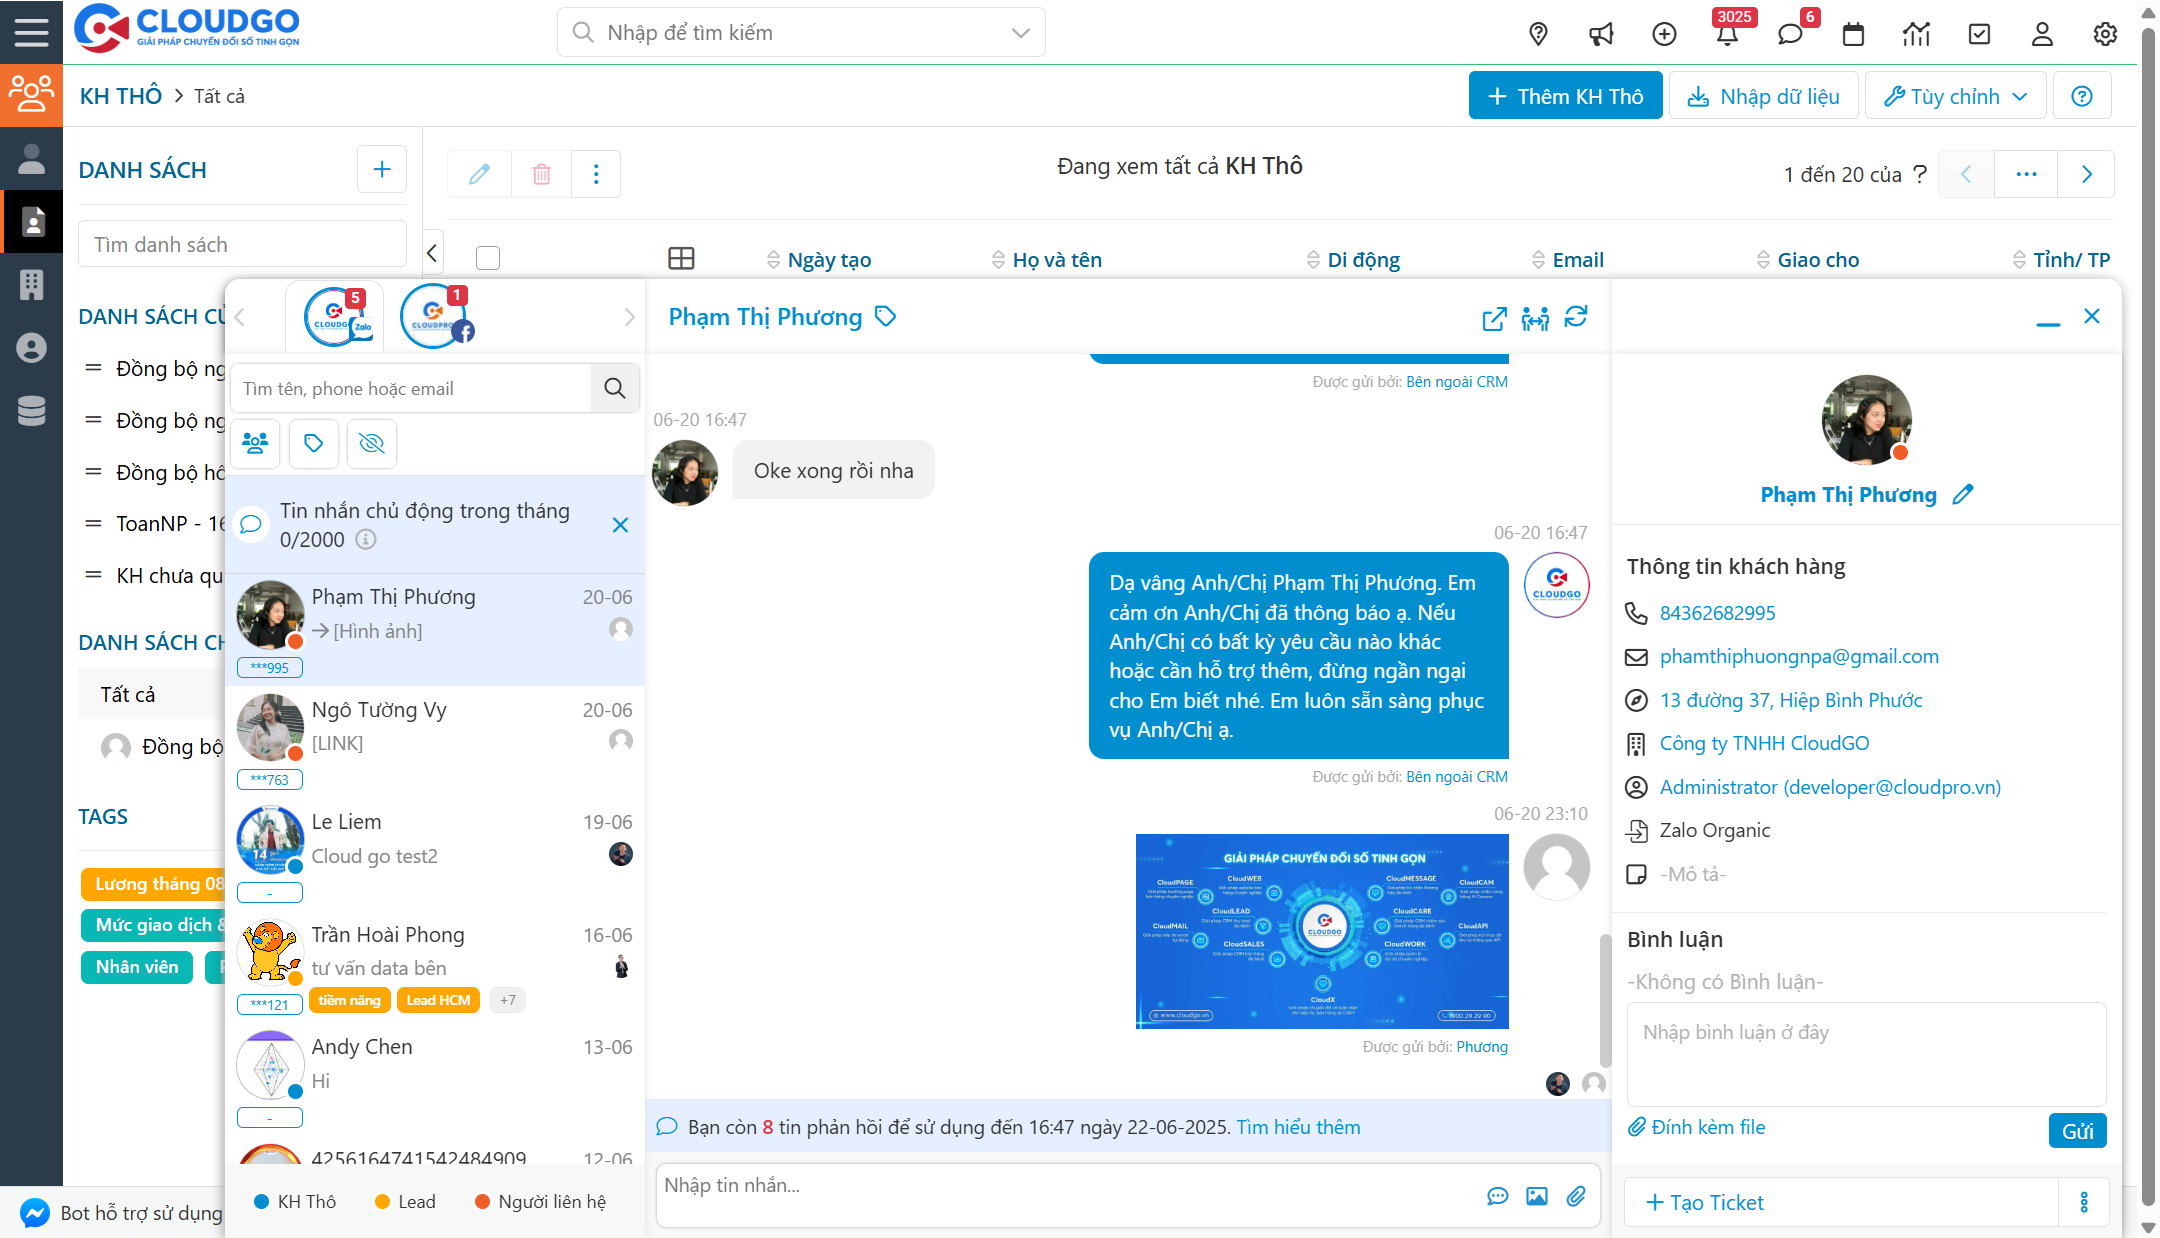Edit customer name via the pencil icon
Screen dimensions: 2160x1238
click(1963, 494)
